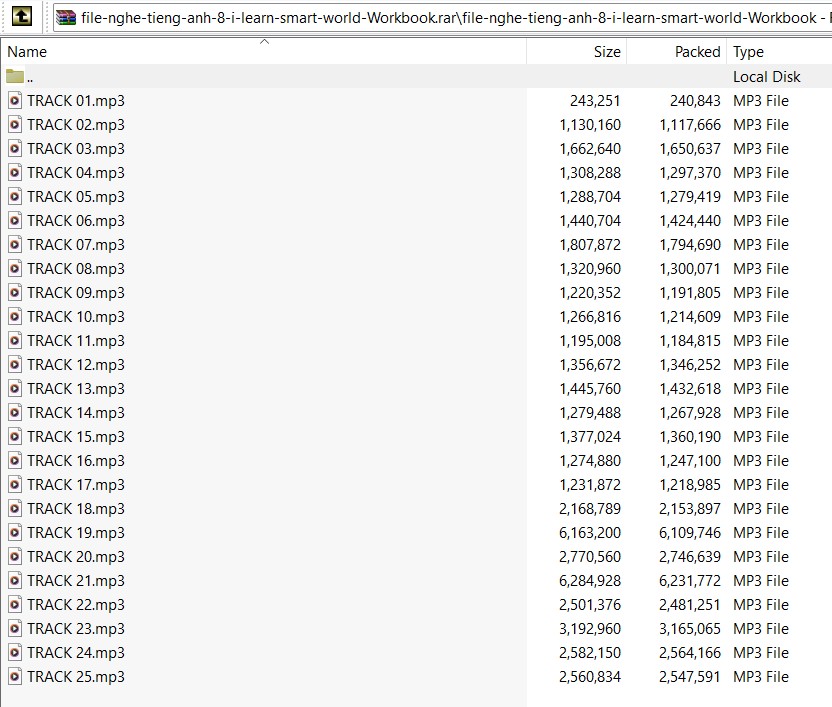Viewport: 832px width, 707px height.
Task: Click the up one level arrow icon
Action: click(x=23, y=17)
